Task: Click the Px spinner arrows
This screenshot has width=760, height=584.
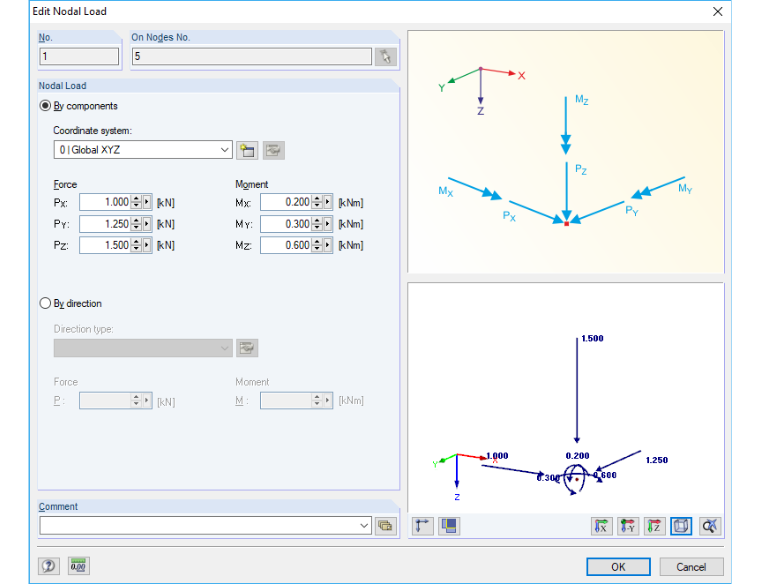Action: pos(136,202)
